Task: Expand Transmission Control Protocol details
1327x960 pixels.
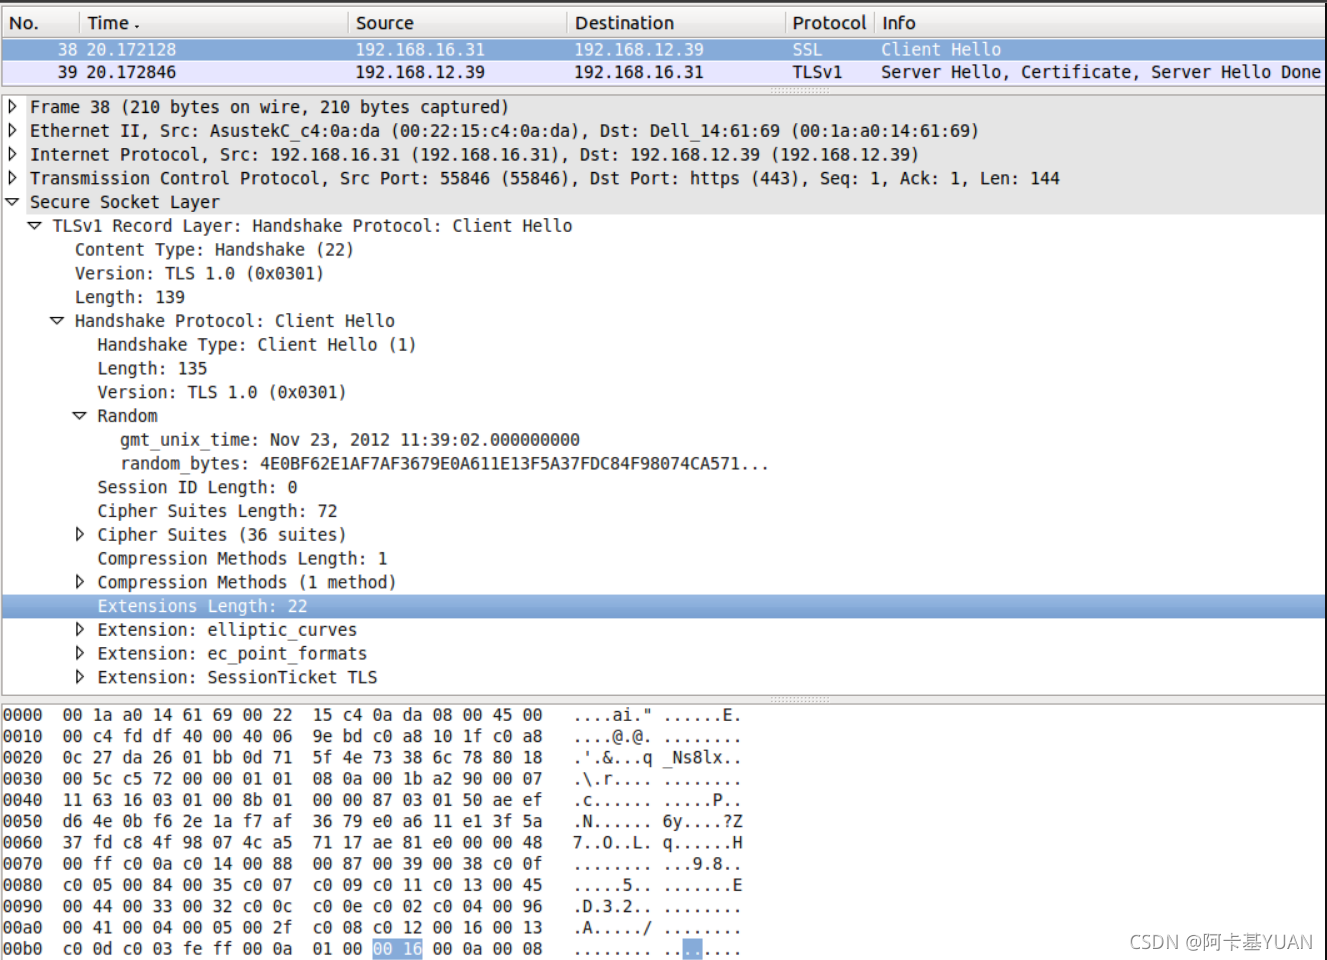Action: click(x=11, y=178)
